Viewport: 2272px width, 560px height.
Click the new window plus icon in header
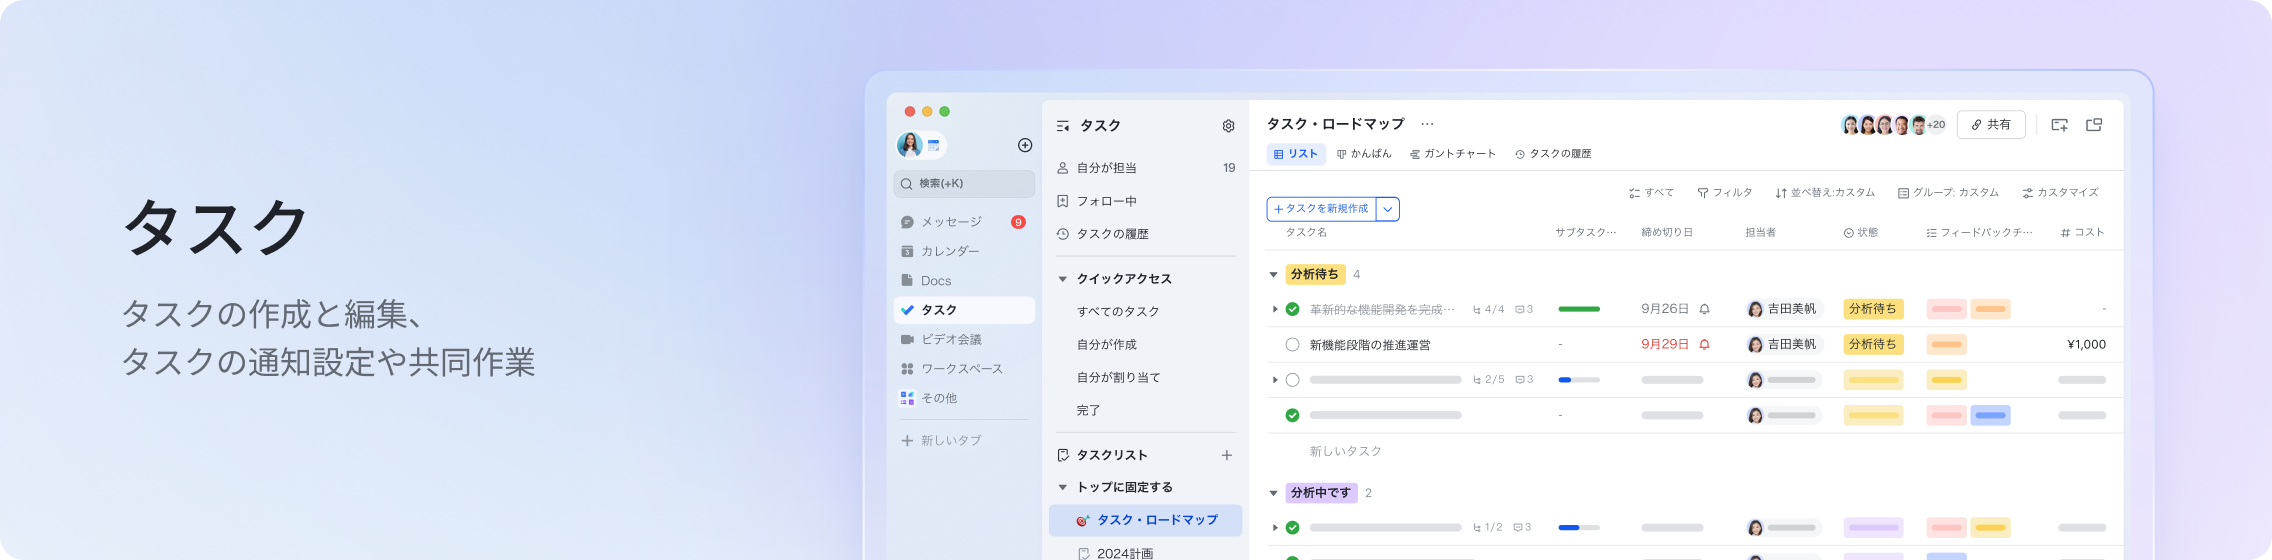point(2059,125)
